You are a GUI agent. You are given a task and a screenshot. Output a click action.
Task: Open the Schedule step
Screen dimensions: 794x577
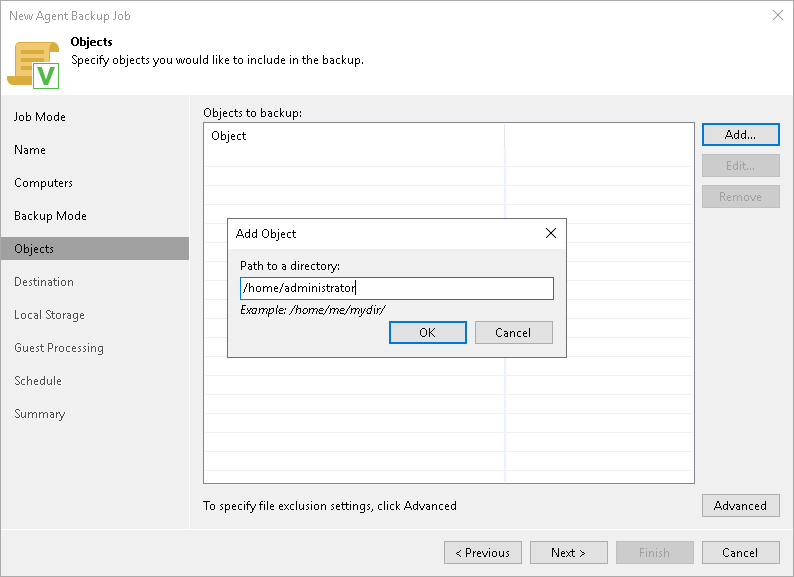[x=37, y=381]
